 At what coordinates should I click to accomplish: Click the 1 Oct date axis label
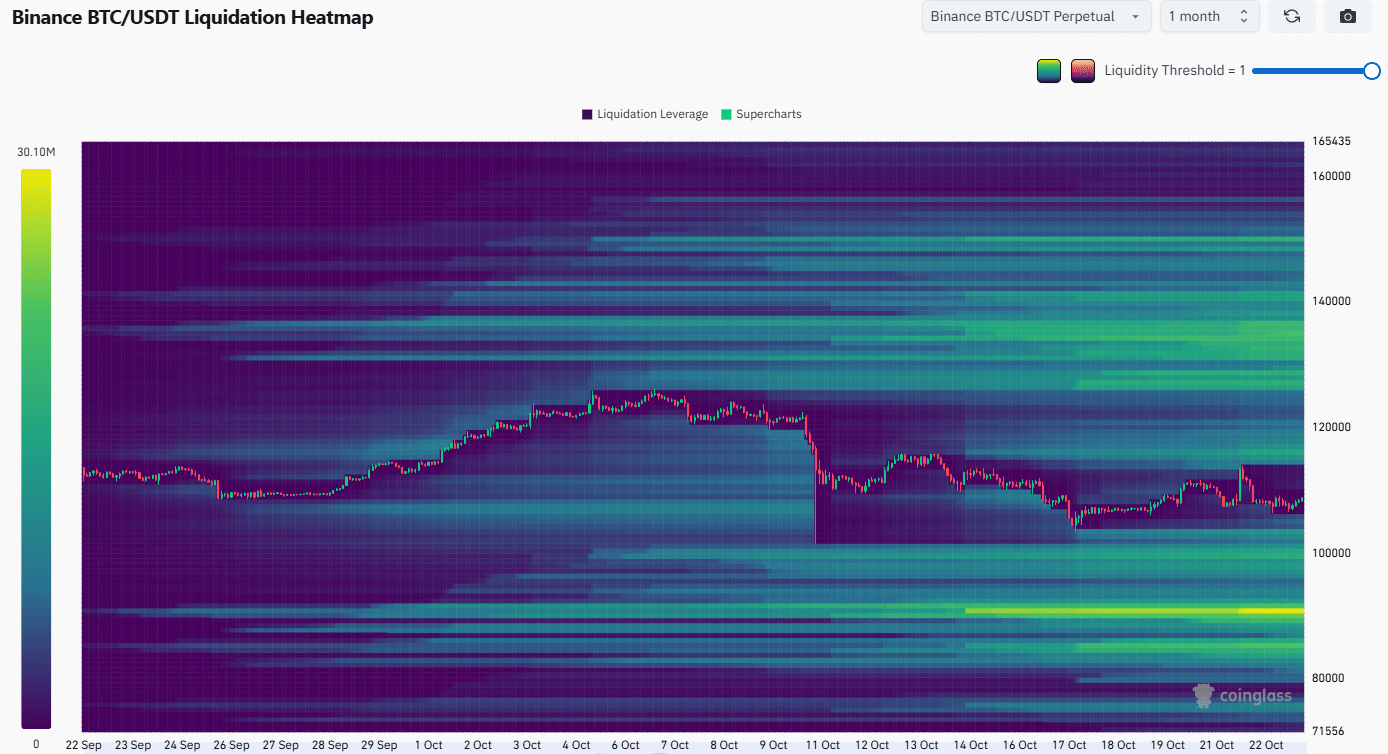coord(428,745)
